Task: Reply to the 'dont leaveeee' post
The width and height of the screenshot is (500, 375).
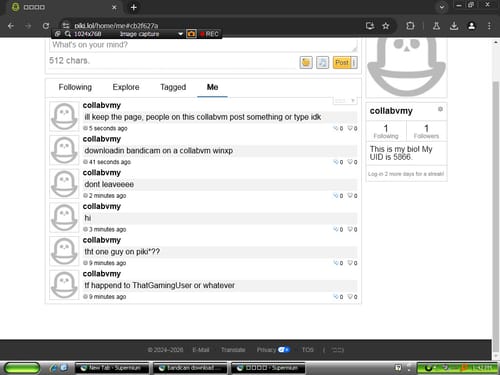Action: point(338,196)
